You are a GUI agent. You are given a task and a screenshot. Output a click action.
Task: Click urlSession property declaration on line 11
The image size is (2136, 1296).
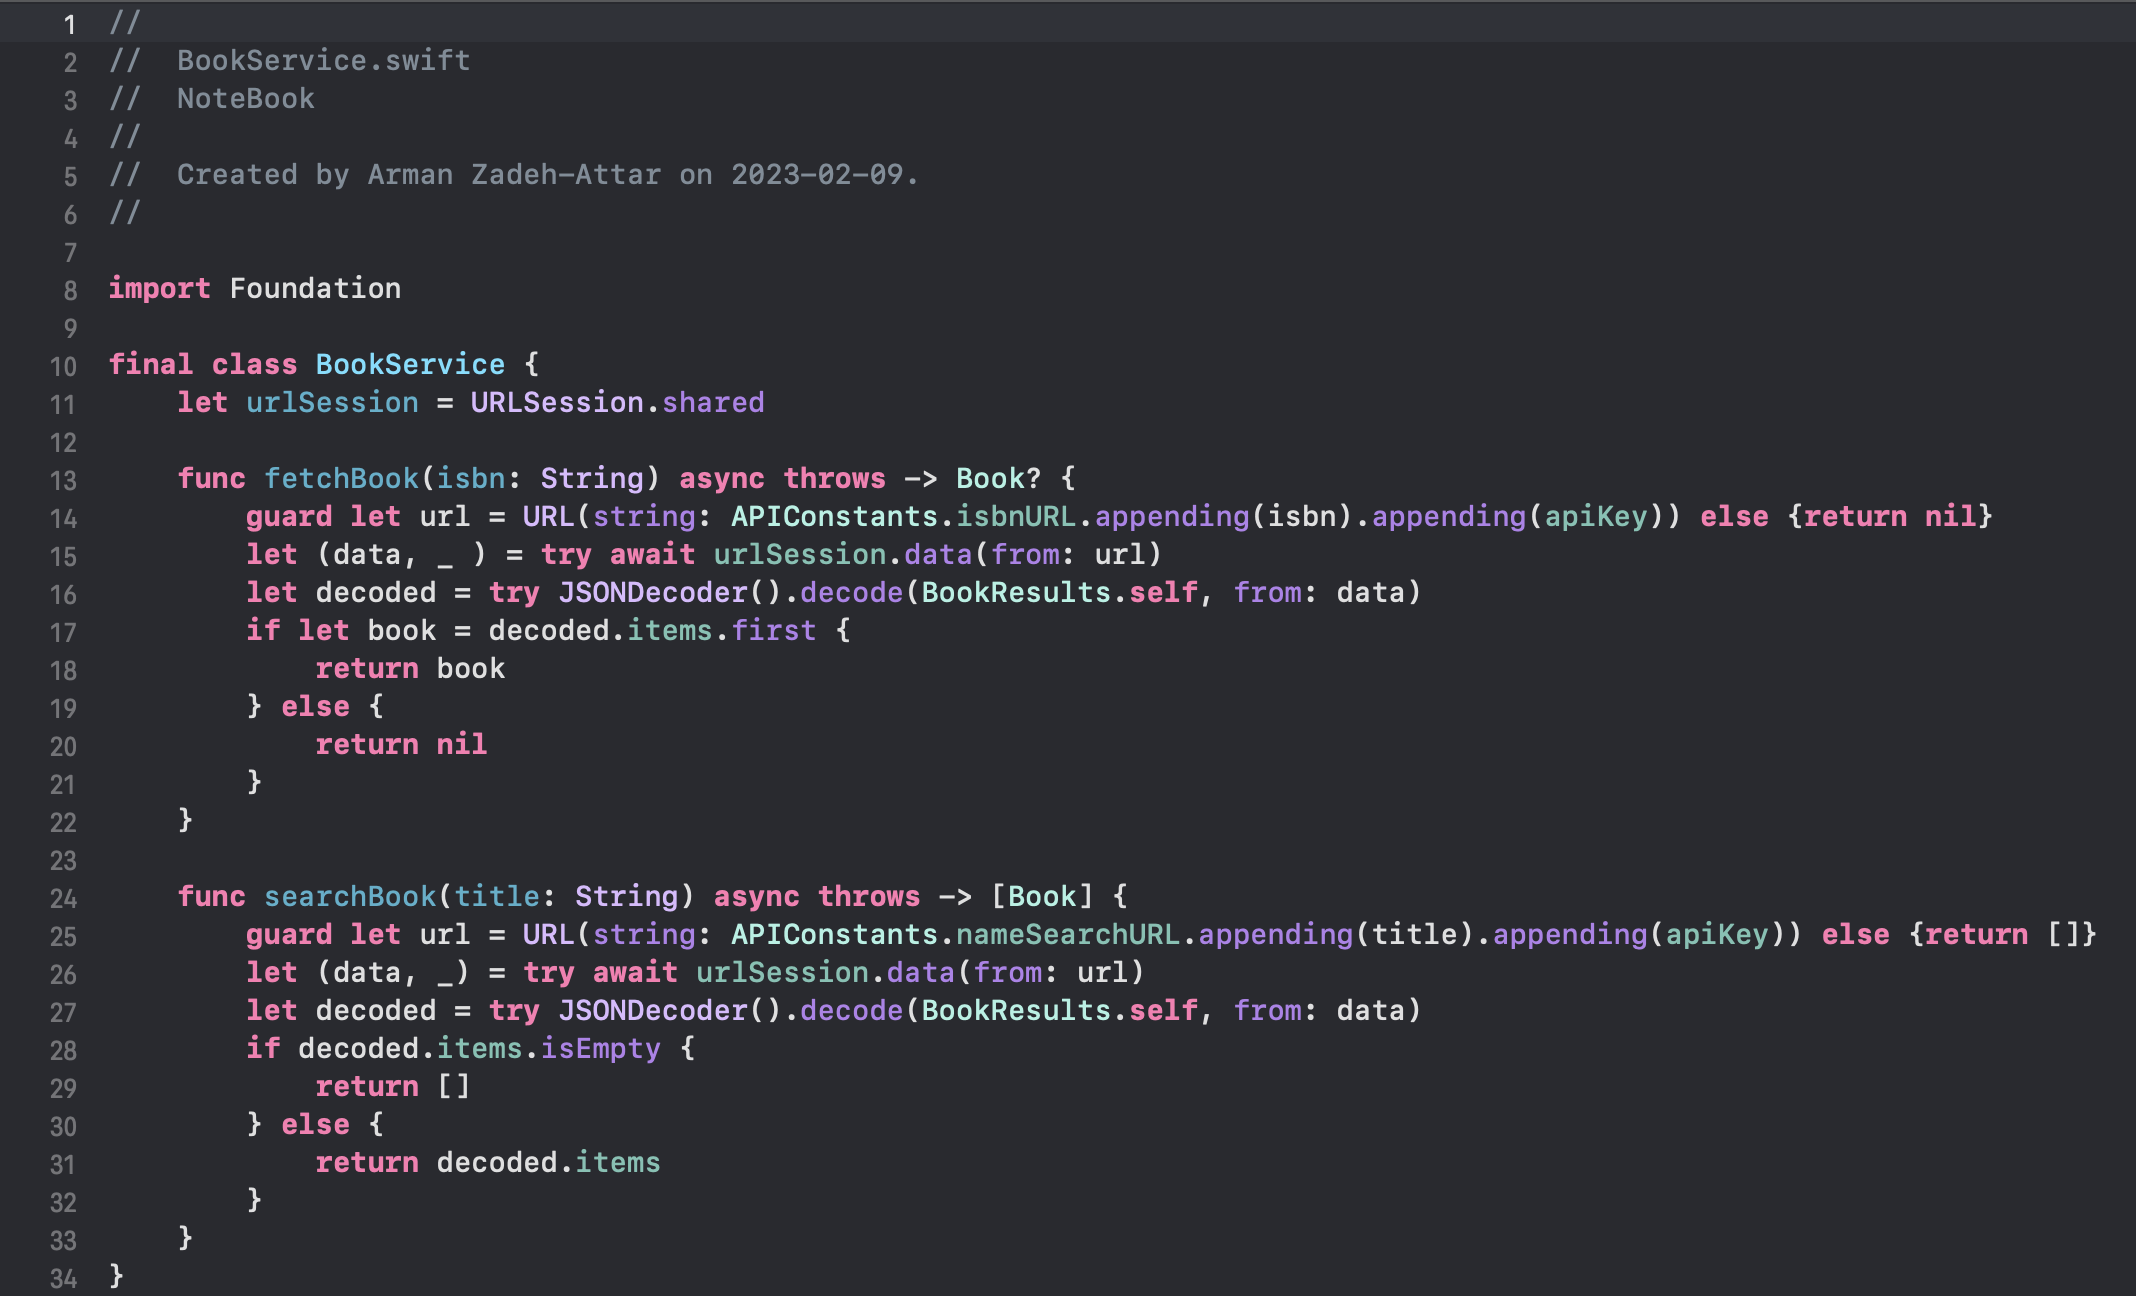tap(332, 402)
